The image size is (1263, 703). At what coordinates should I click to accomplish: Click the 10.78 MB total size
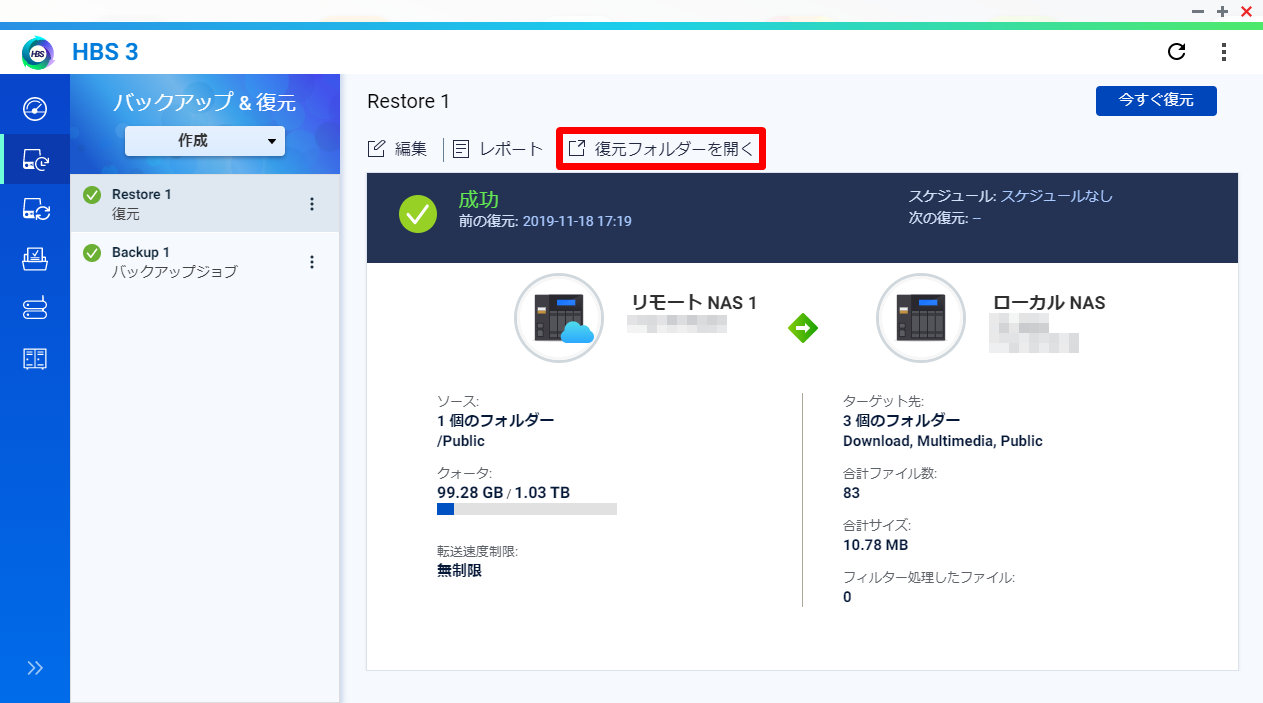pyautogui.click(x=876, y=545)
